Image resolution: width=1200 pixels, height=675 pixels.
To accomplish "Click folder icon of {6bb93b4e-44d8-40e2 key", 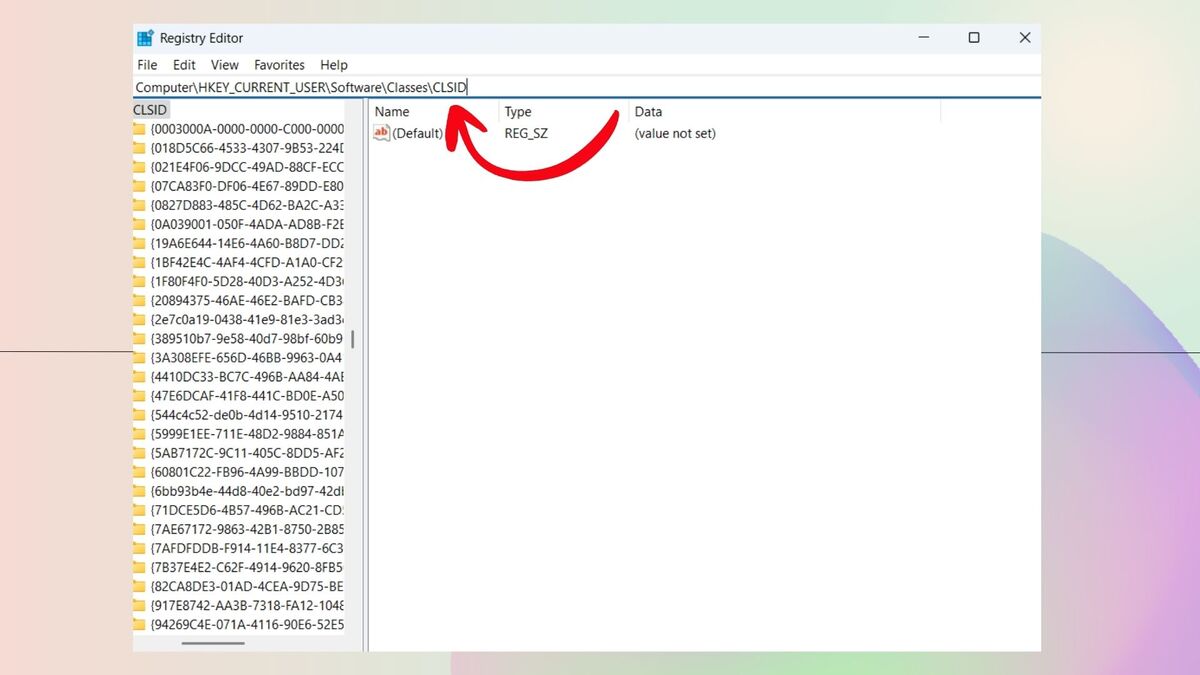I will pyautogui.click(x=140, y=490).
